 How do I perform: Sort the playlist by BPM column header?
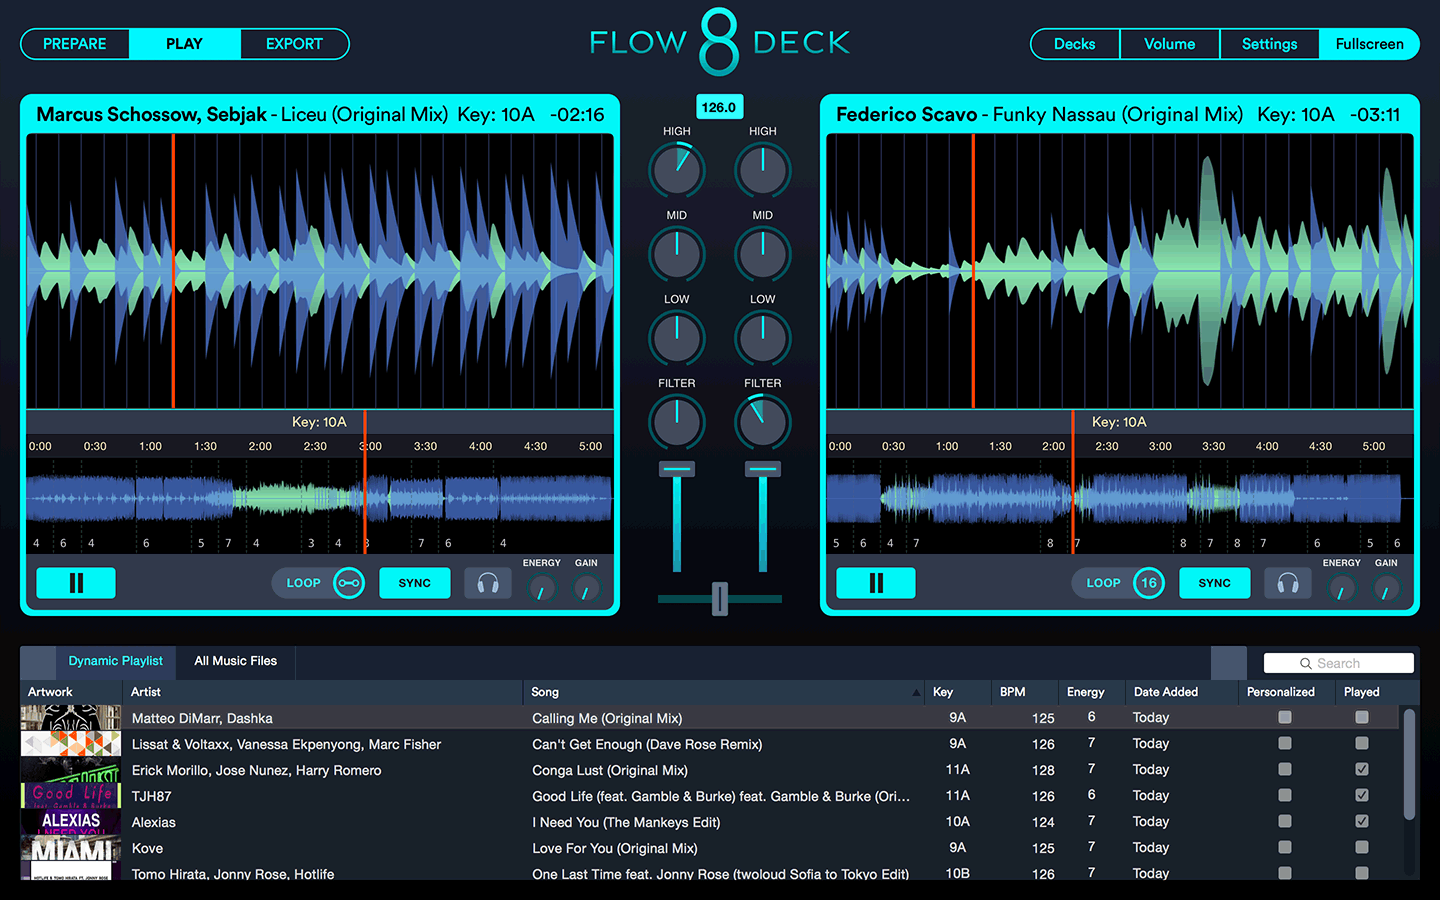click(x=1013, y=692)
